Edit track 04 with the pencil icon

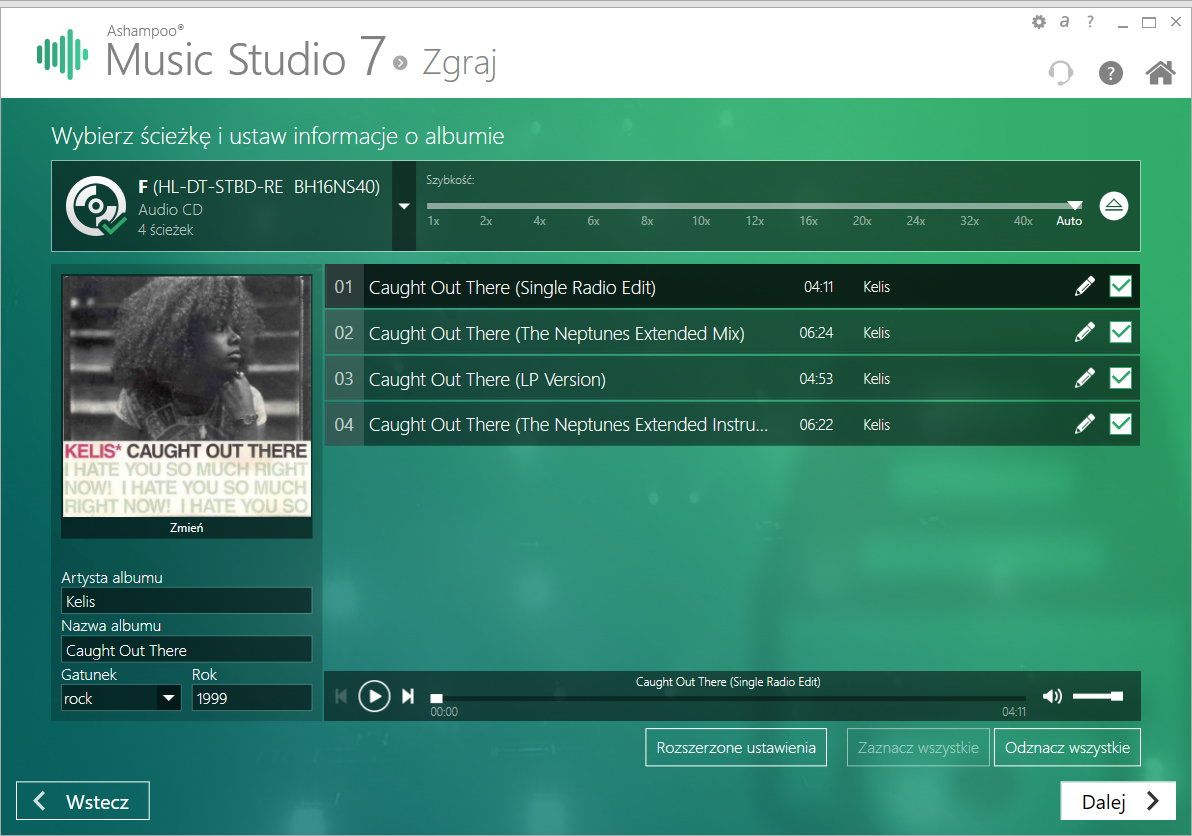pyautogui.click(x=1085, y=424)
